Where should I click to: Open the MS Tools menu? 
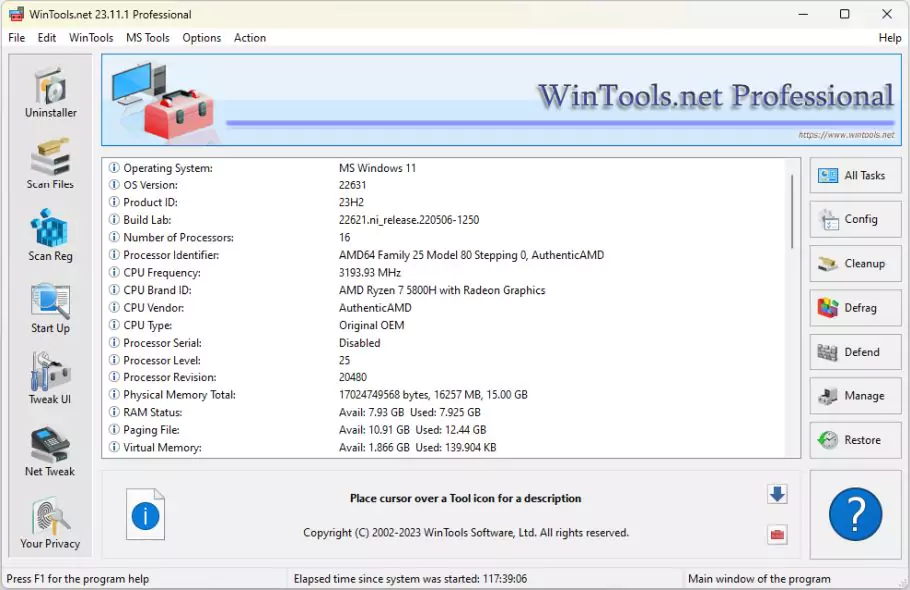(147, 38)
